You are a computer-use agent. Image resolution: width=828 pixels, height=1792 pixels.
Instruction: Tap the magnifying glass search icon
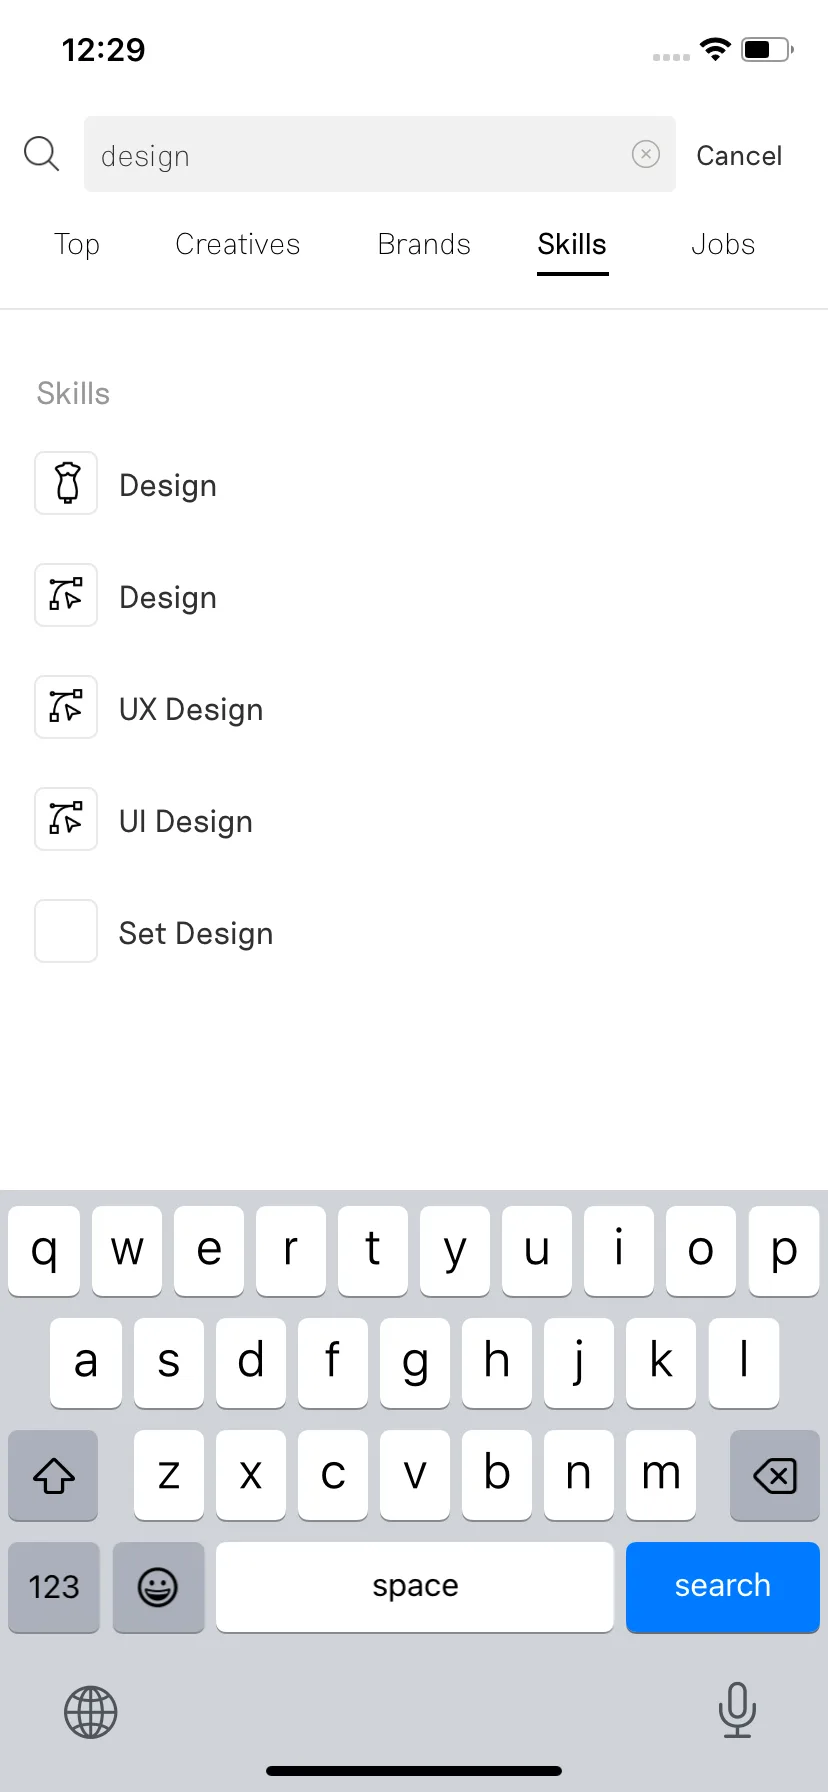pyautogui.click(x=42, y=154)
